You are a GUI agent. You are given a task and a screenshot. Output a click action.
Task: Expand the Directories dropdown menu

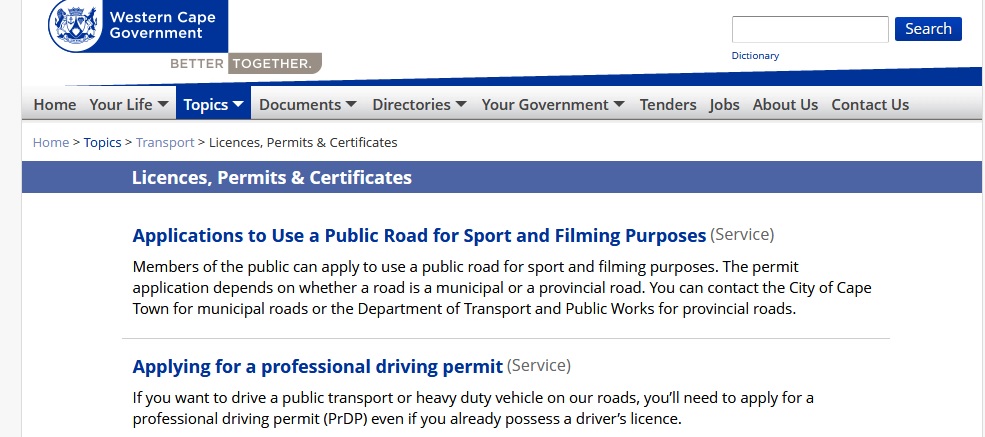coord(419,104)
